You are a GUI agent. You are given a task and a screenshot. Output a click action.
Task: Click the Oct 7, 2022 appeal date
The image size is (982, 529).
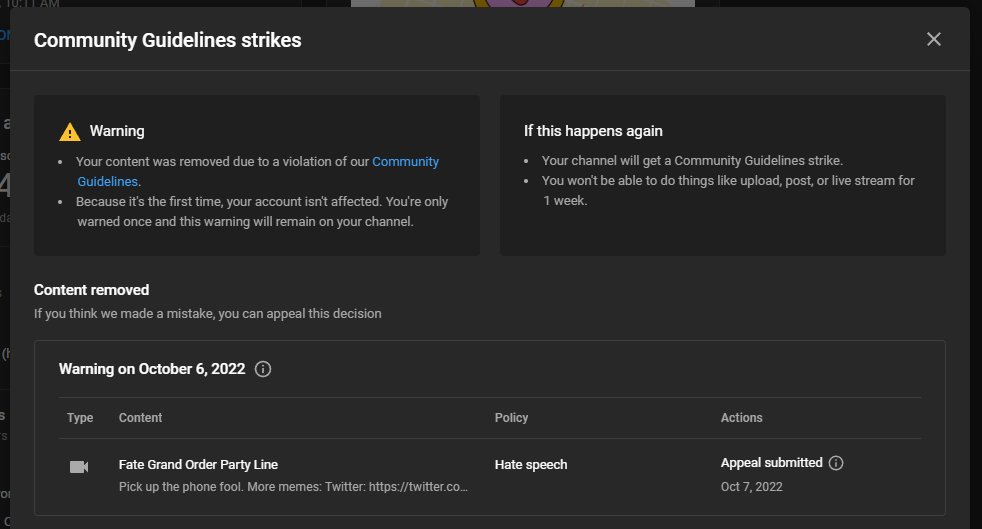click(x=752, y=486)
